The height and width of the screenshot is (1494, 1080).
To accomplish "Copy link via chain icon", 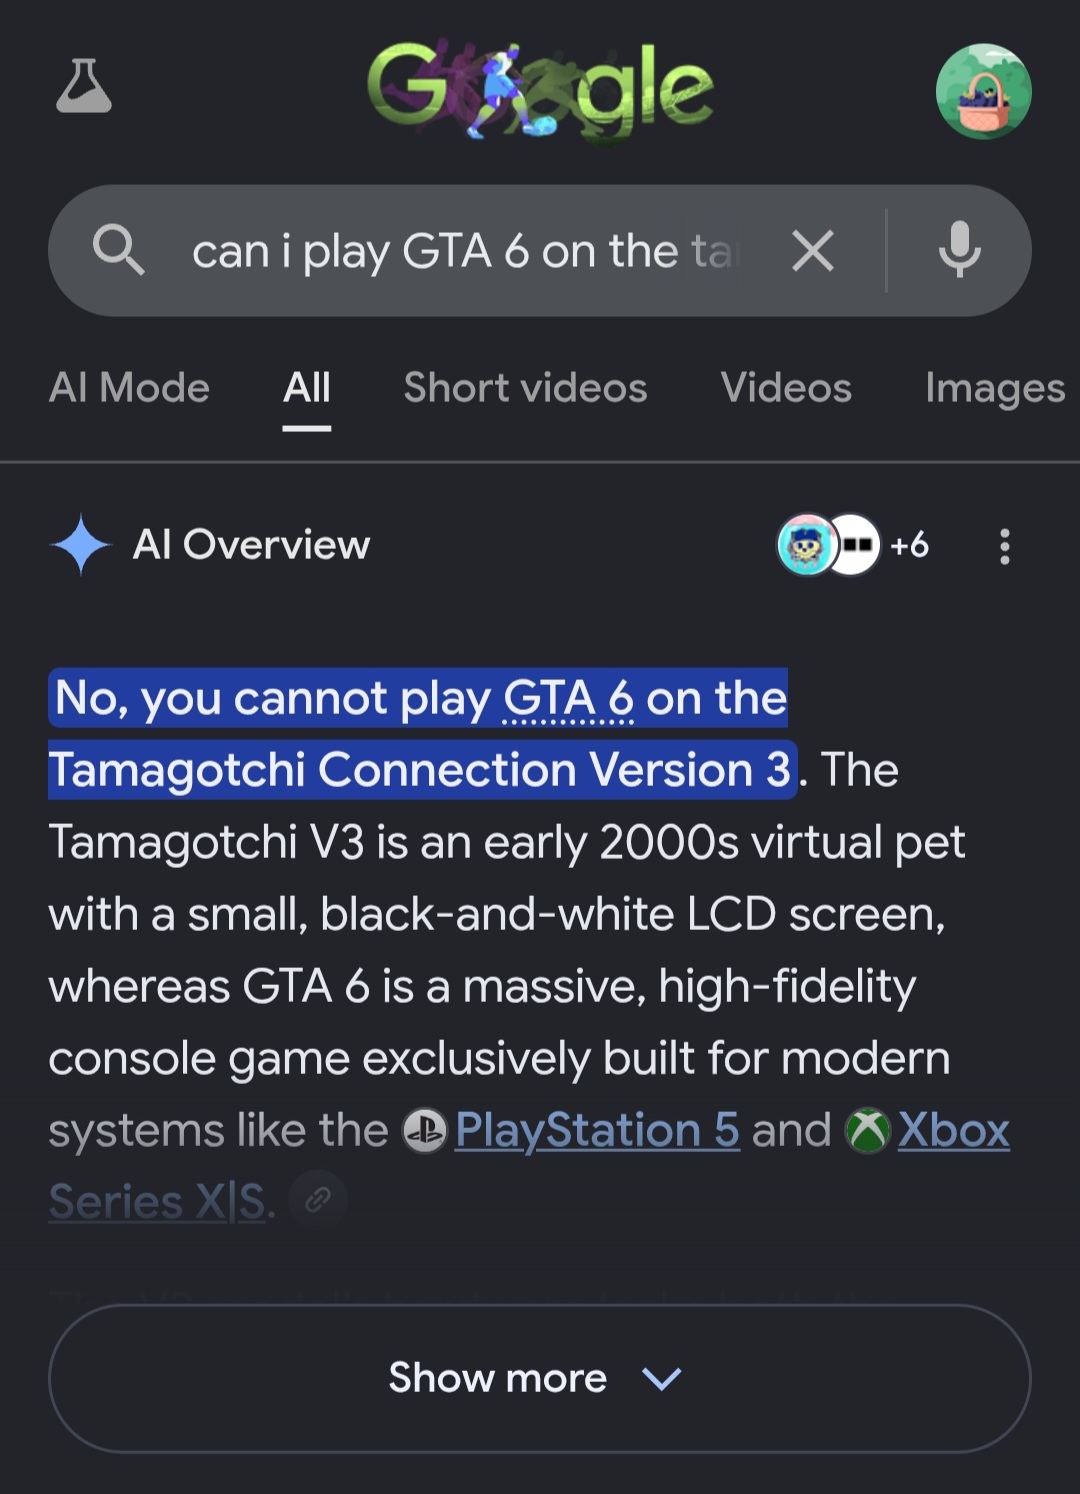I will click(318, 1199).
